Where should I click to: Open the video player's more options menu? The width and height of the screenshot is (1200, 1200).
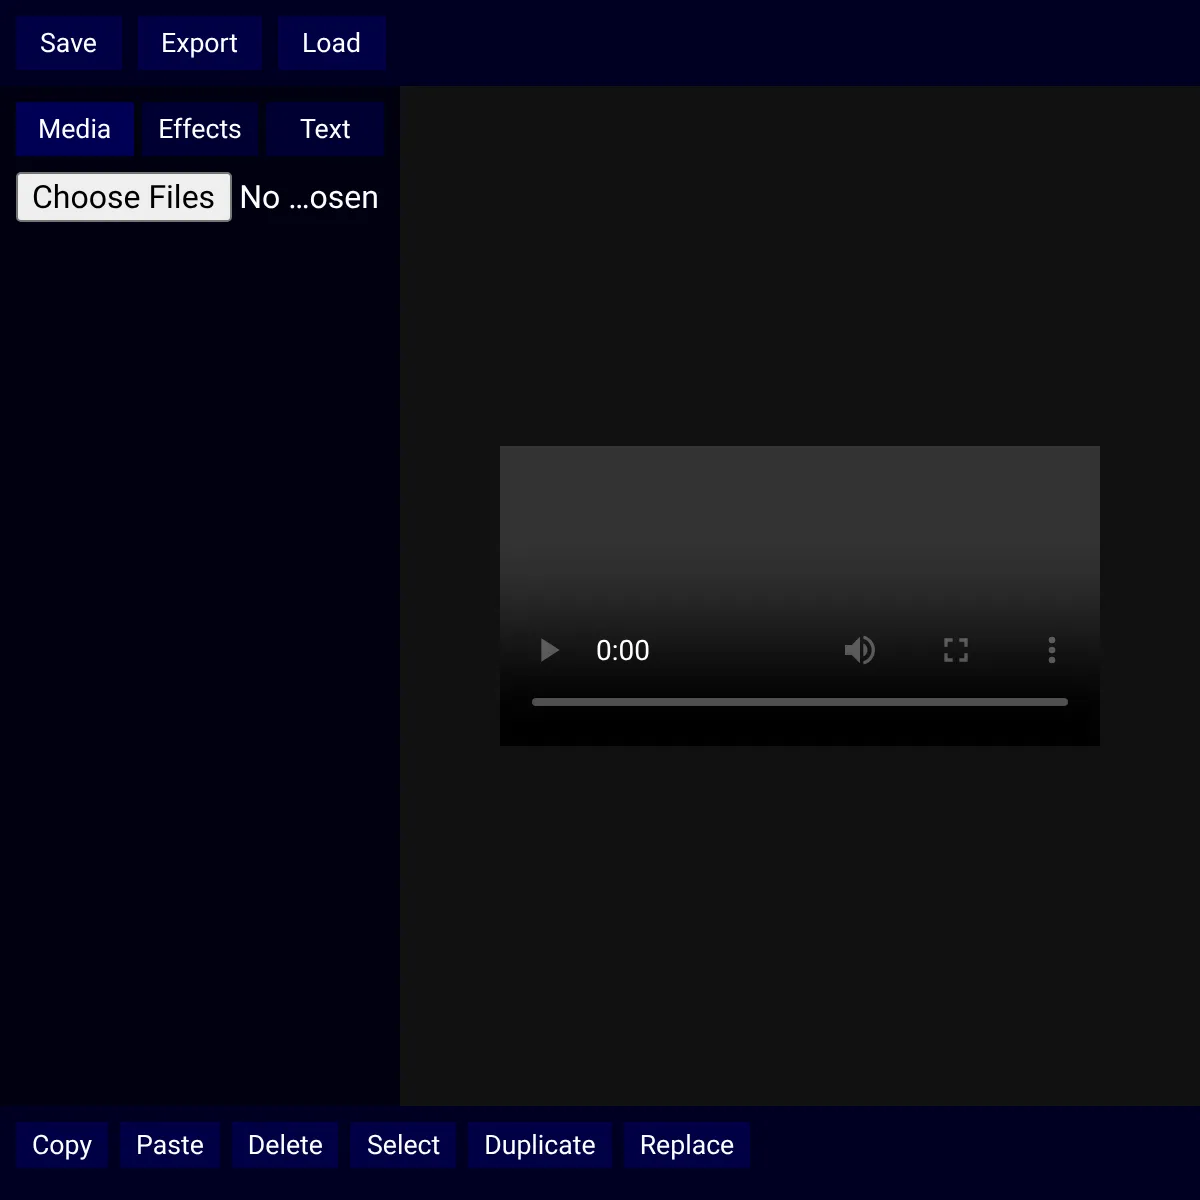1051,650
